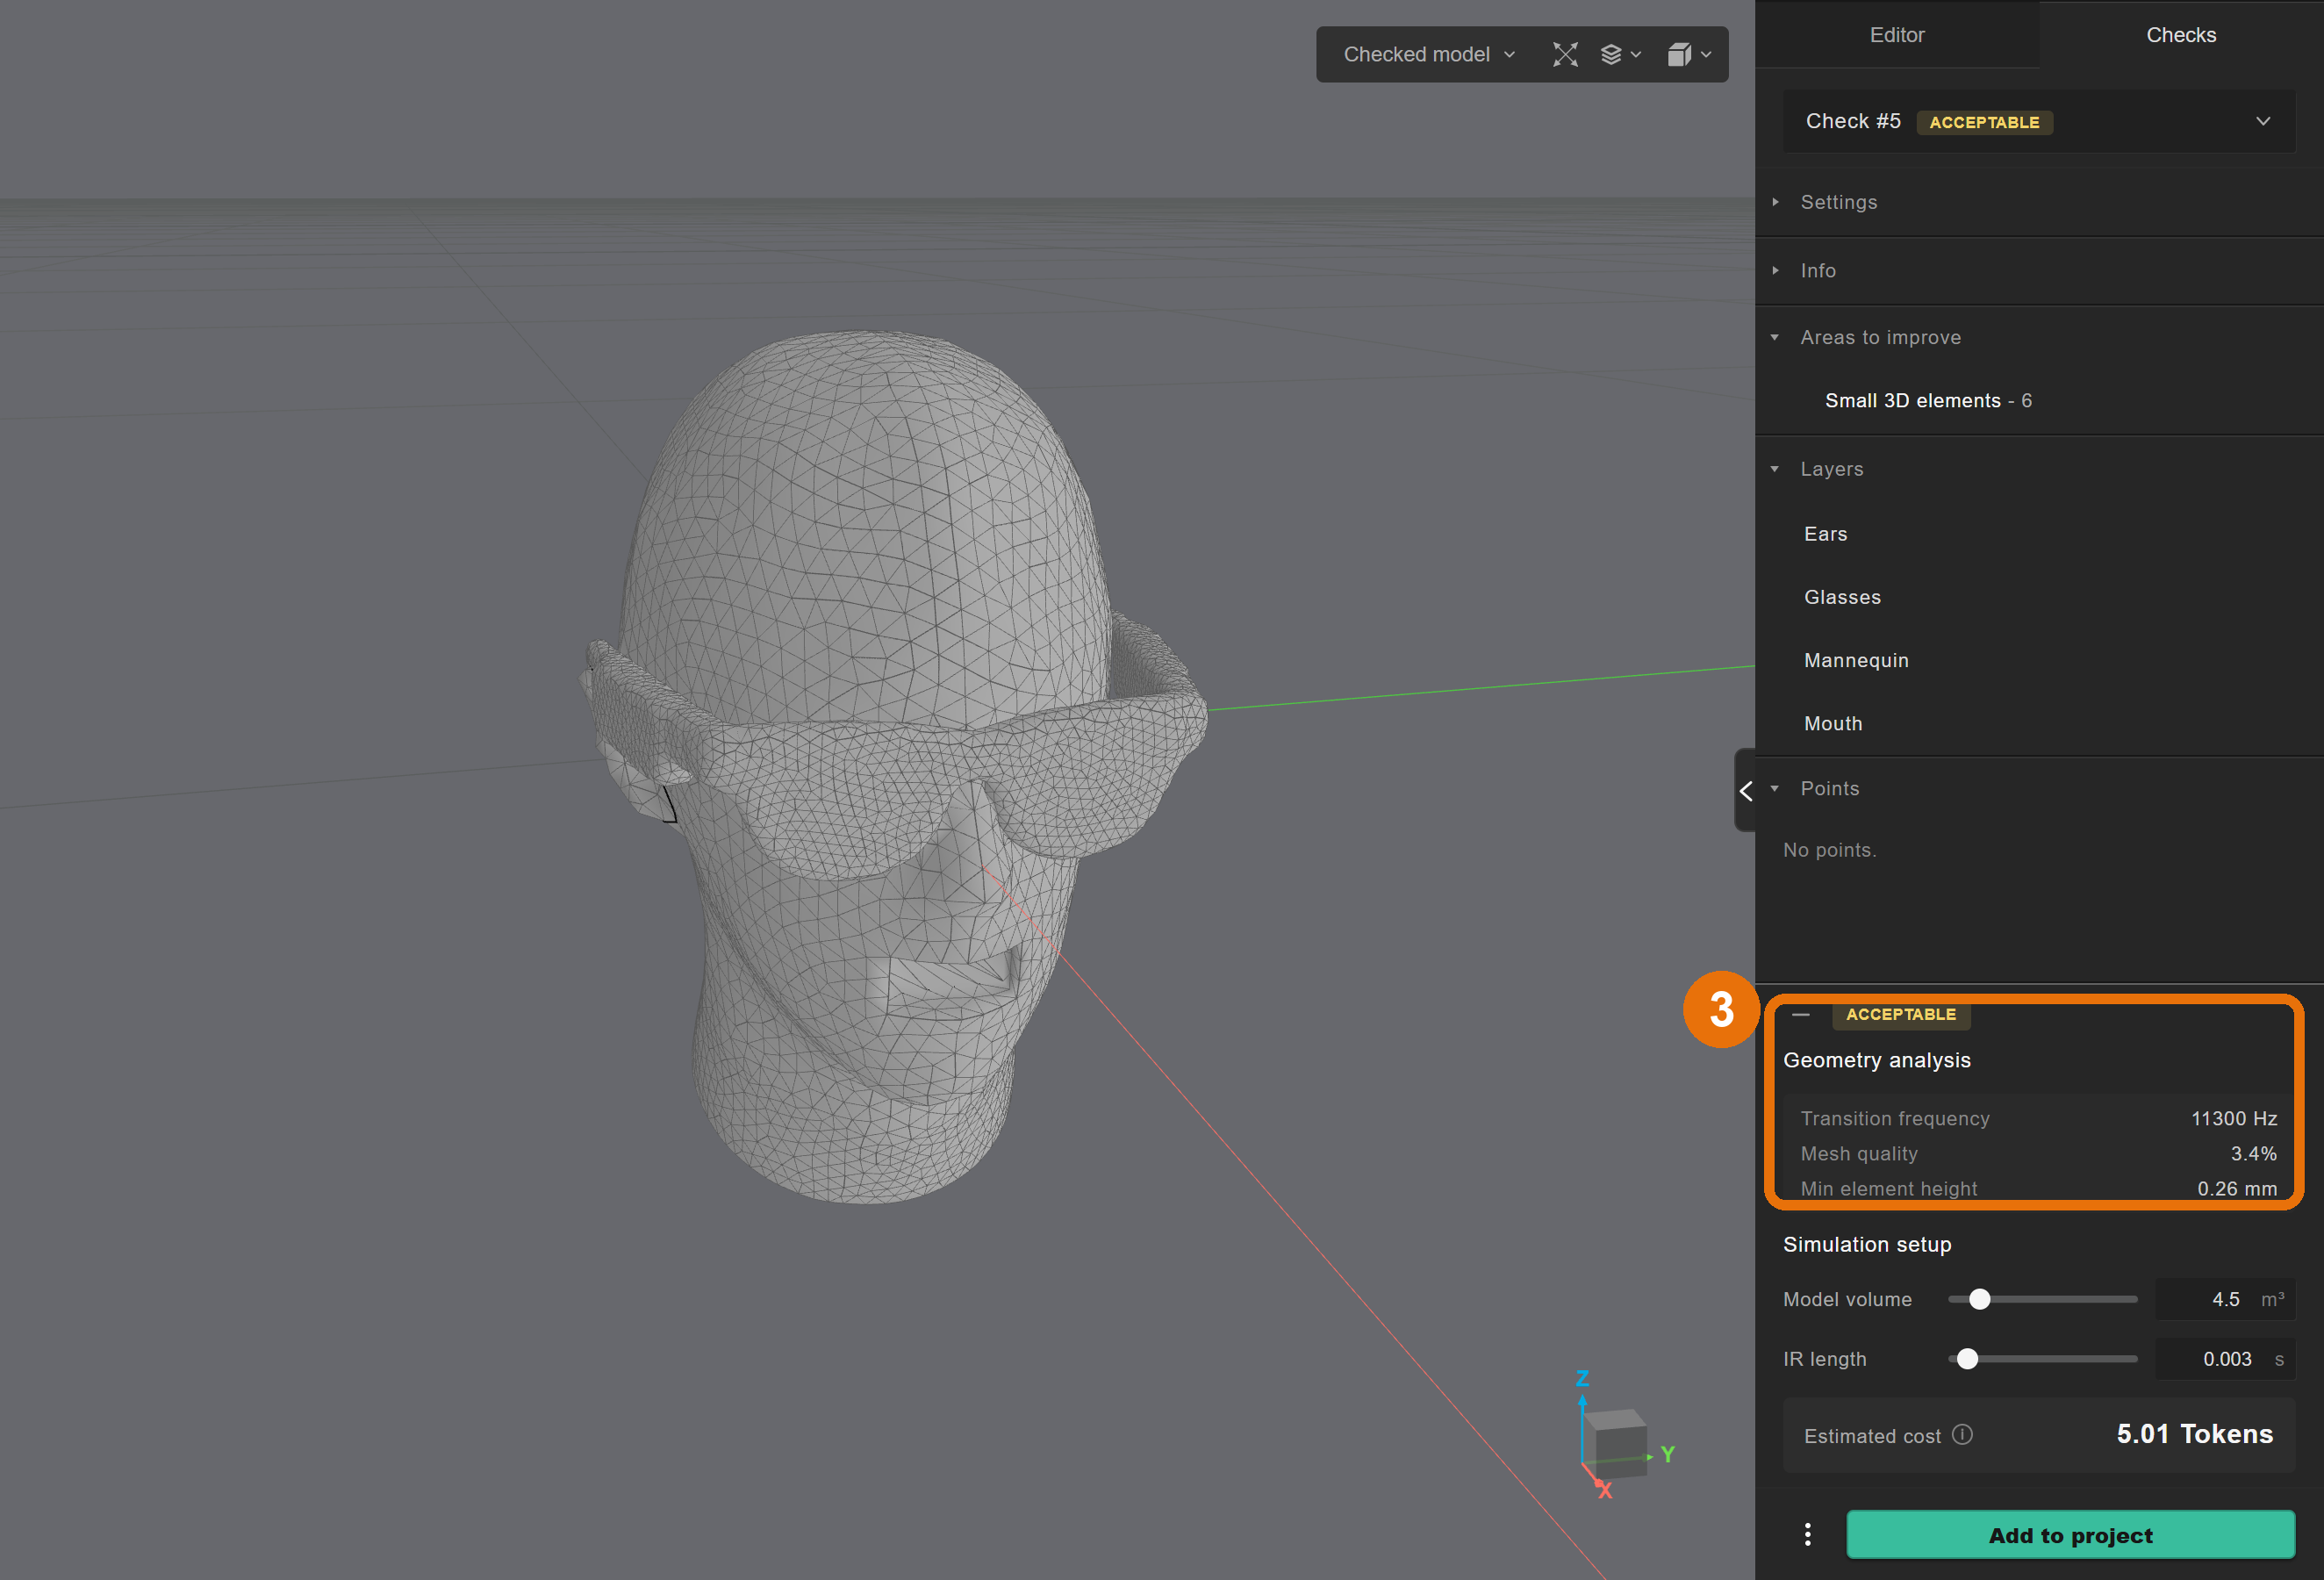The width and height of the screenshot is (2324, 1580).
Task: Adjust the IR length slider handle
Action: 1966,1358
